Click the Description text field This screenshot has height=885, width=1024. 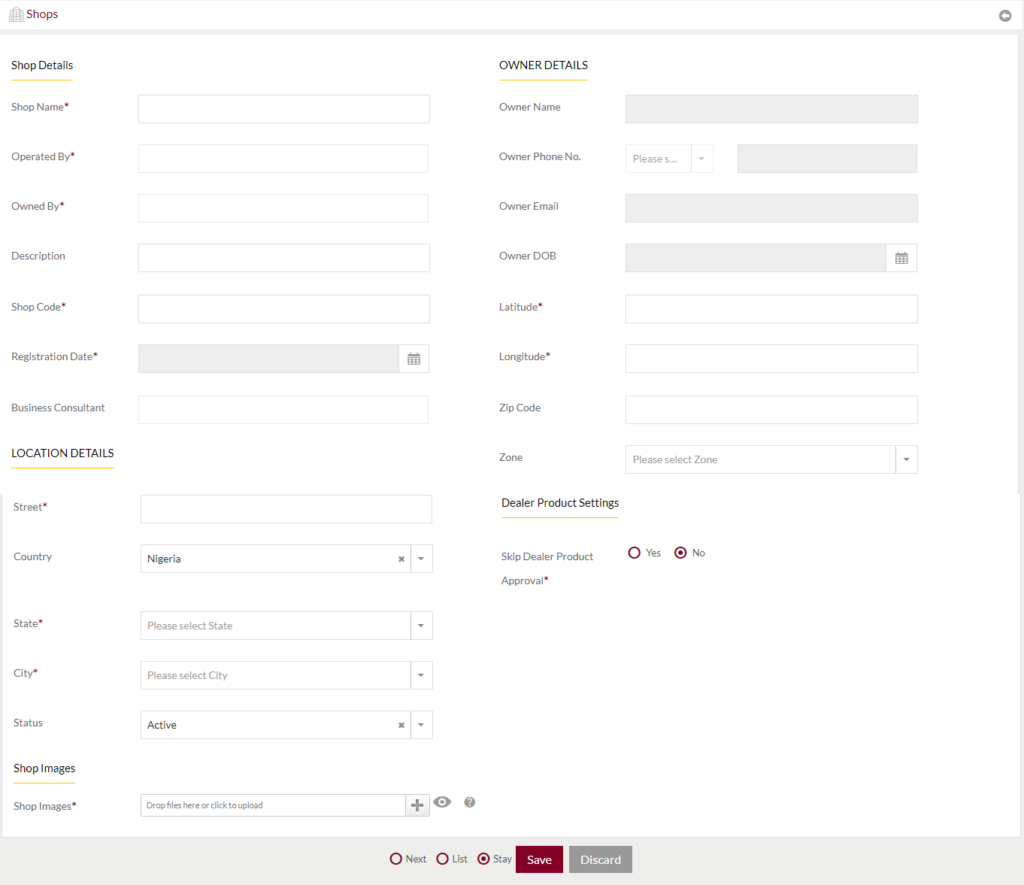coord(284,258)
